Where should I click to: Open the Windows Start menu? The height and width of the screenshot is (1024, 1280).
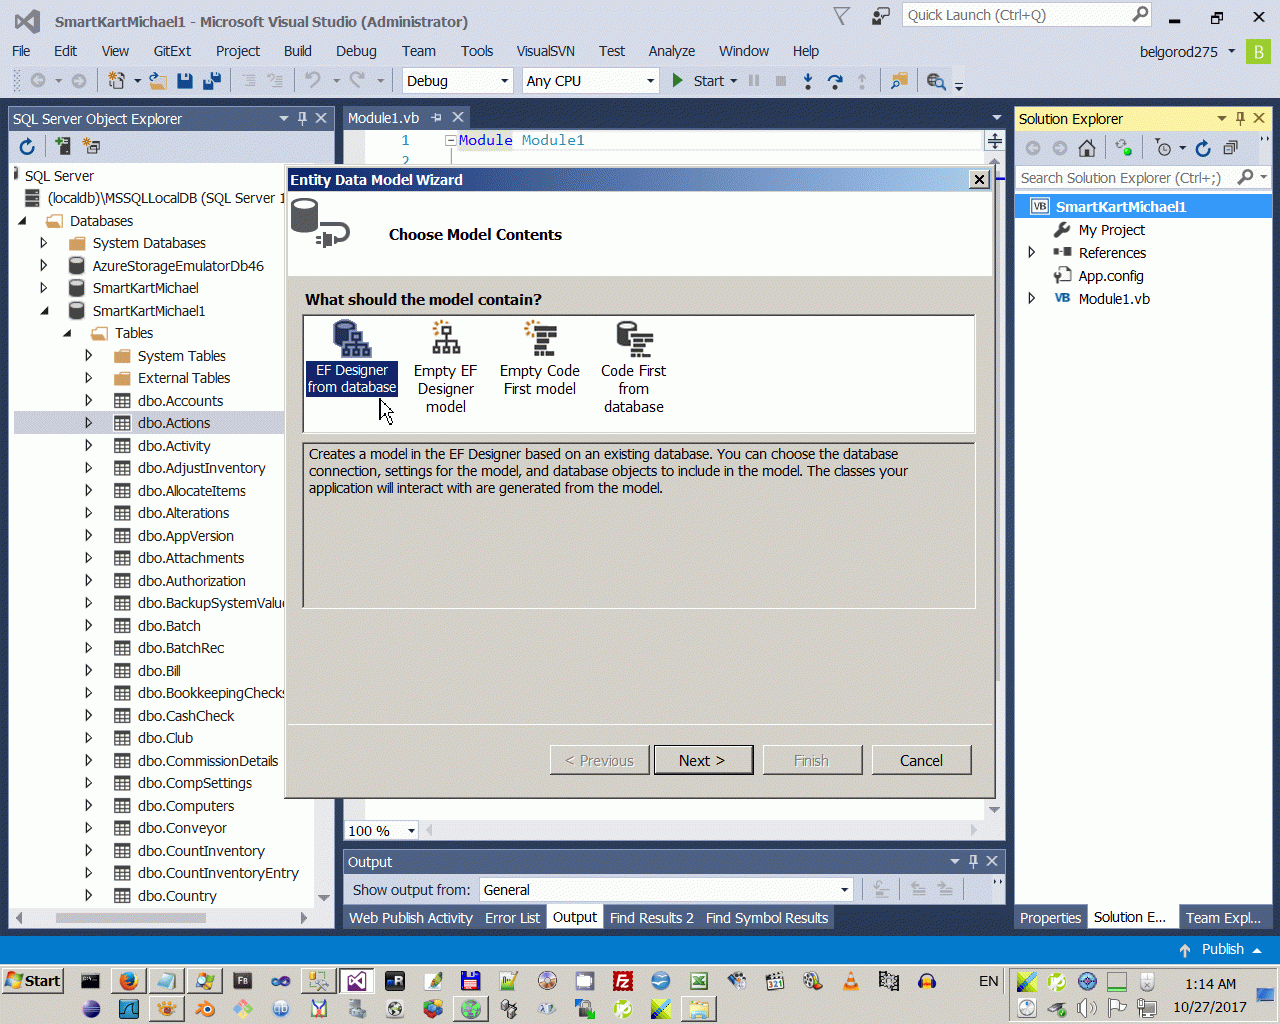pyautogui.click(x=33, y=981)
